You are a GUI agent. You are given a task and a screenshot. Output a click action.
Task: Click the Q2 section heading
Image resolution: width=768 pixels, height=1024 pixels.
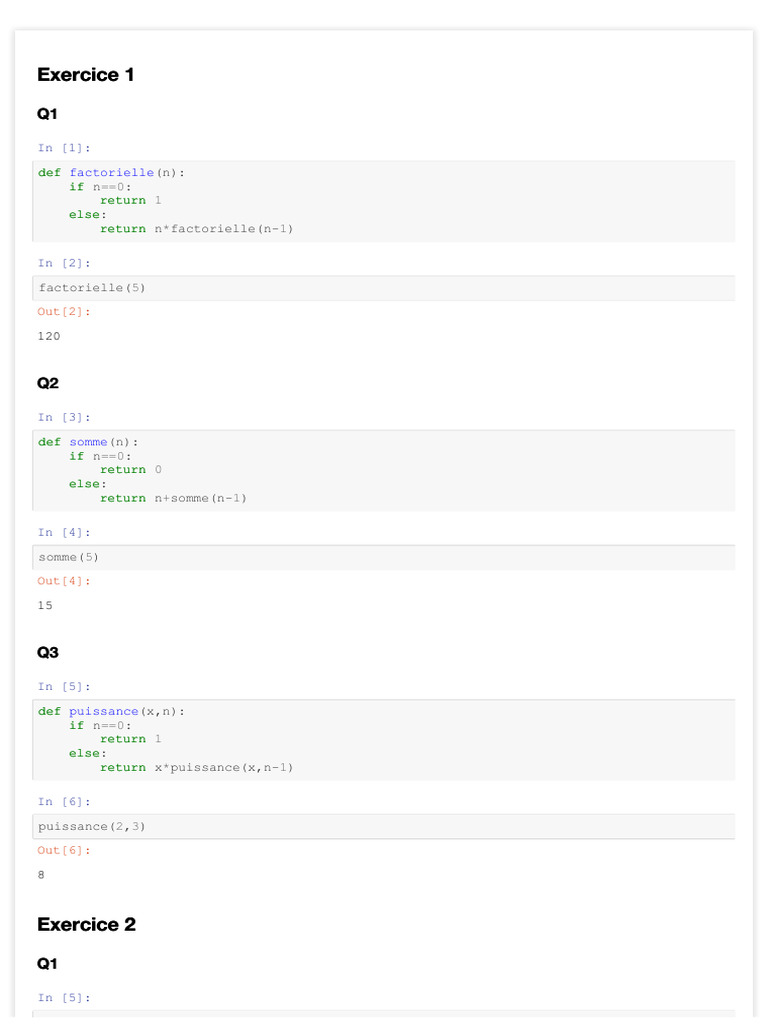[x=48, y=383]
